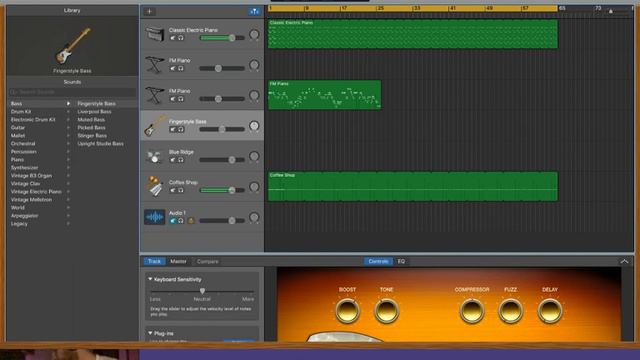640x360 pixels.
Task: Expand Drum Kit category in library
Action: 68,111
